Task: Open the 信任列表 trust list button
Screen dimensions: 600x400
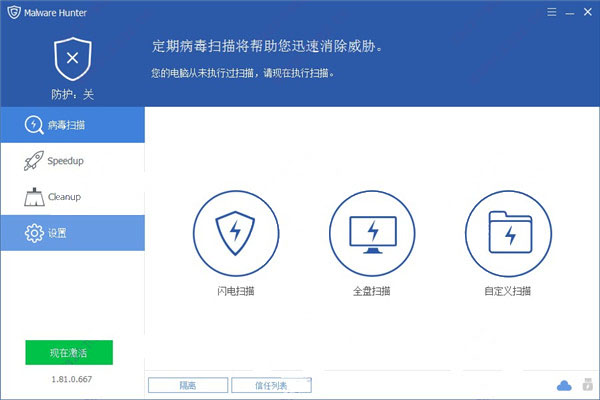Action: pos(271,385)
